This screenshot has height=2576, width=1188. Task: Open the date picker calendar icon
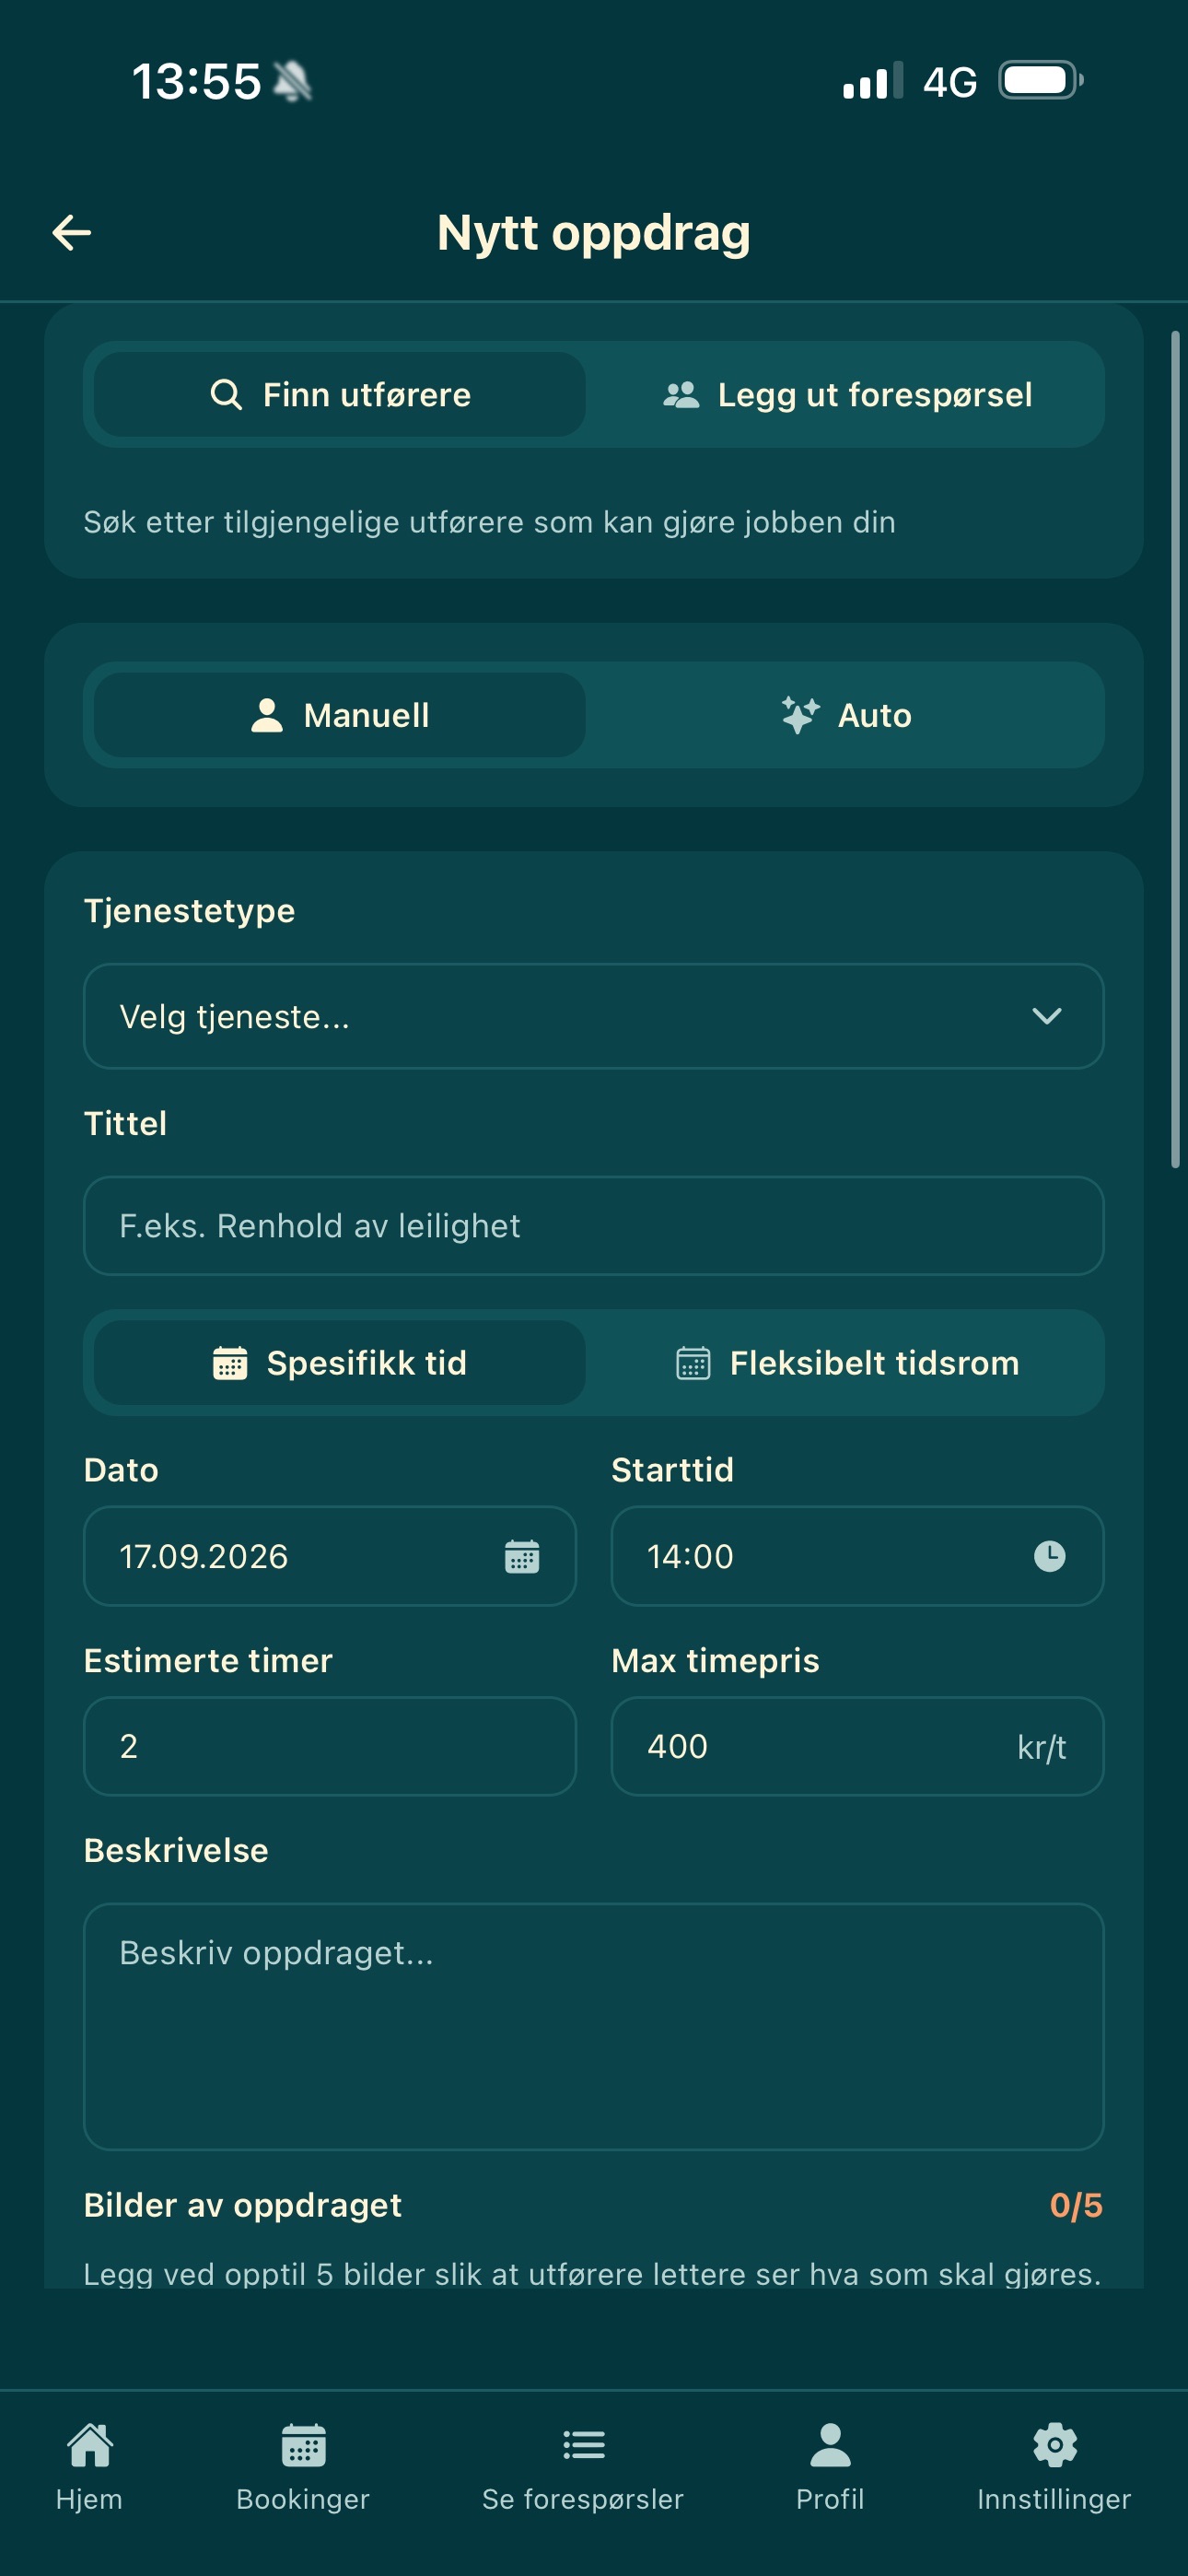522,1556
